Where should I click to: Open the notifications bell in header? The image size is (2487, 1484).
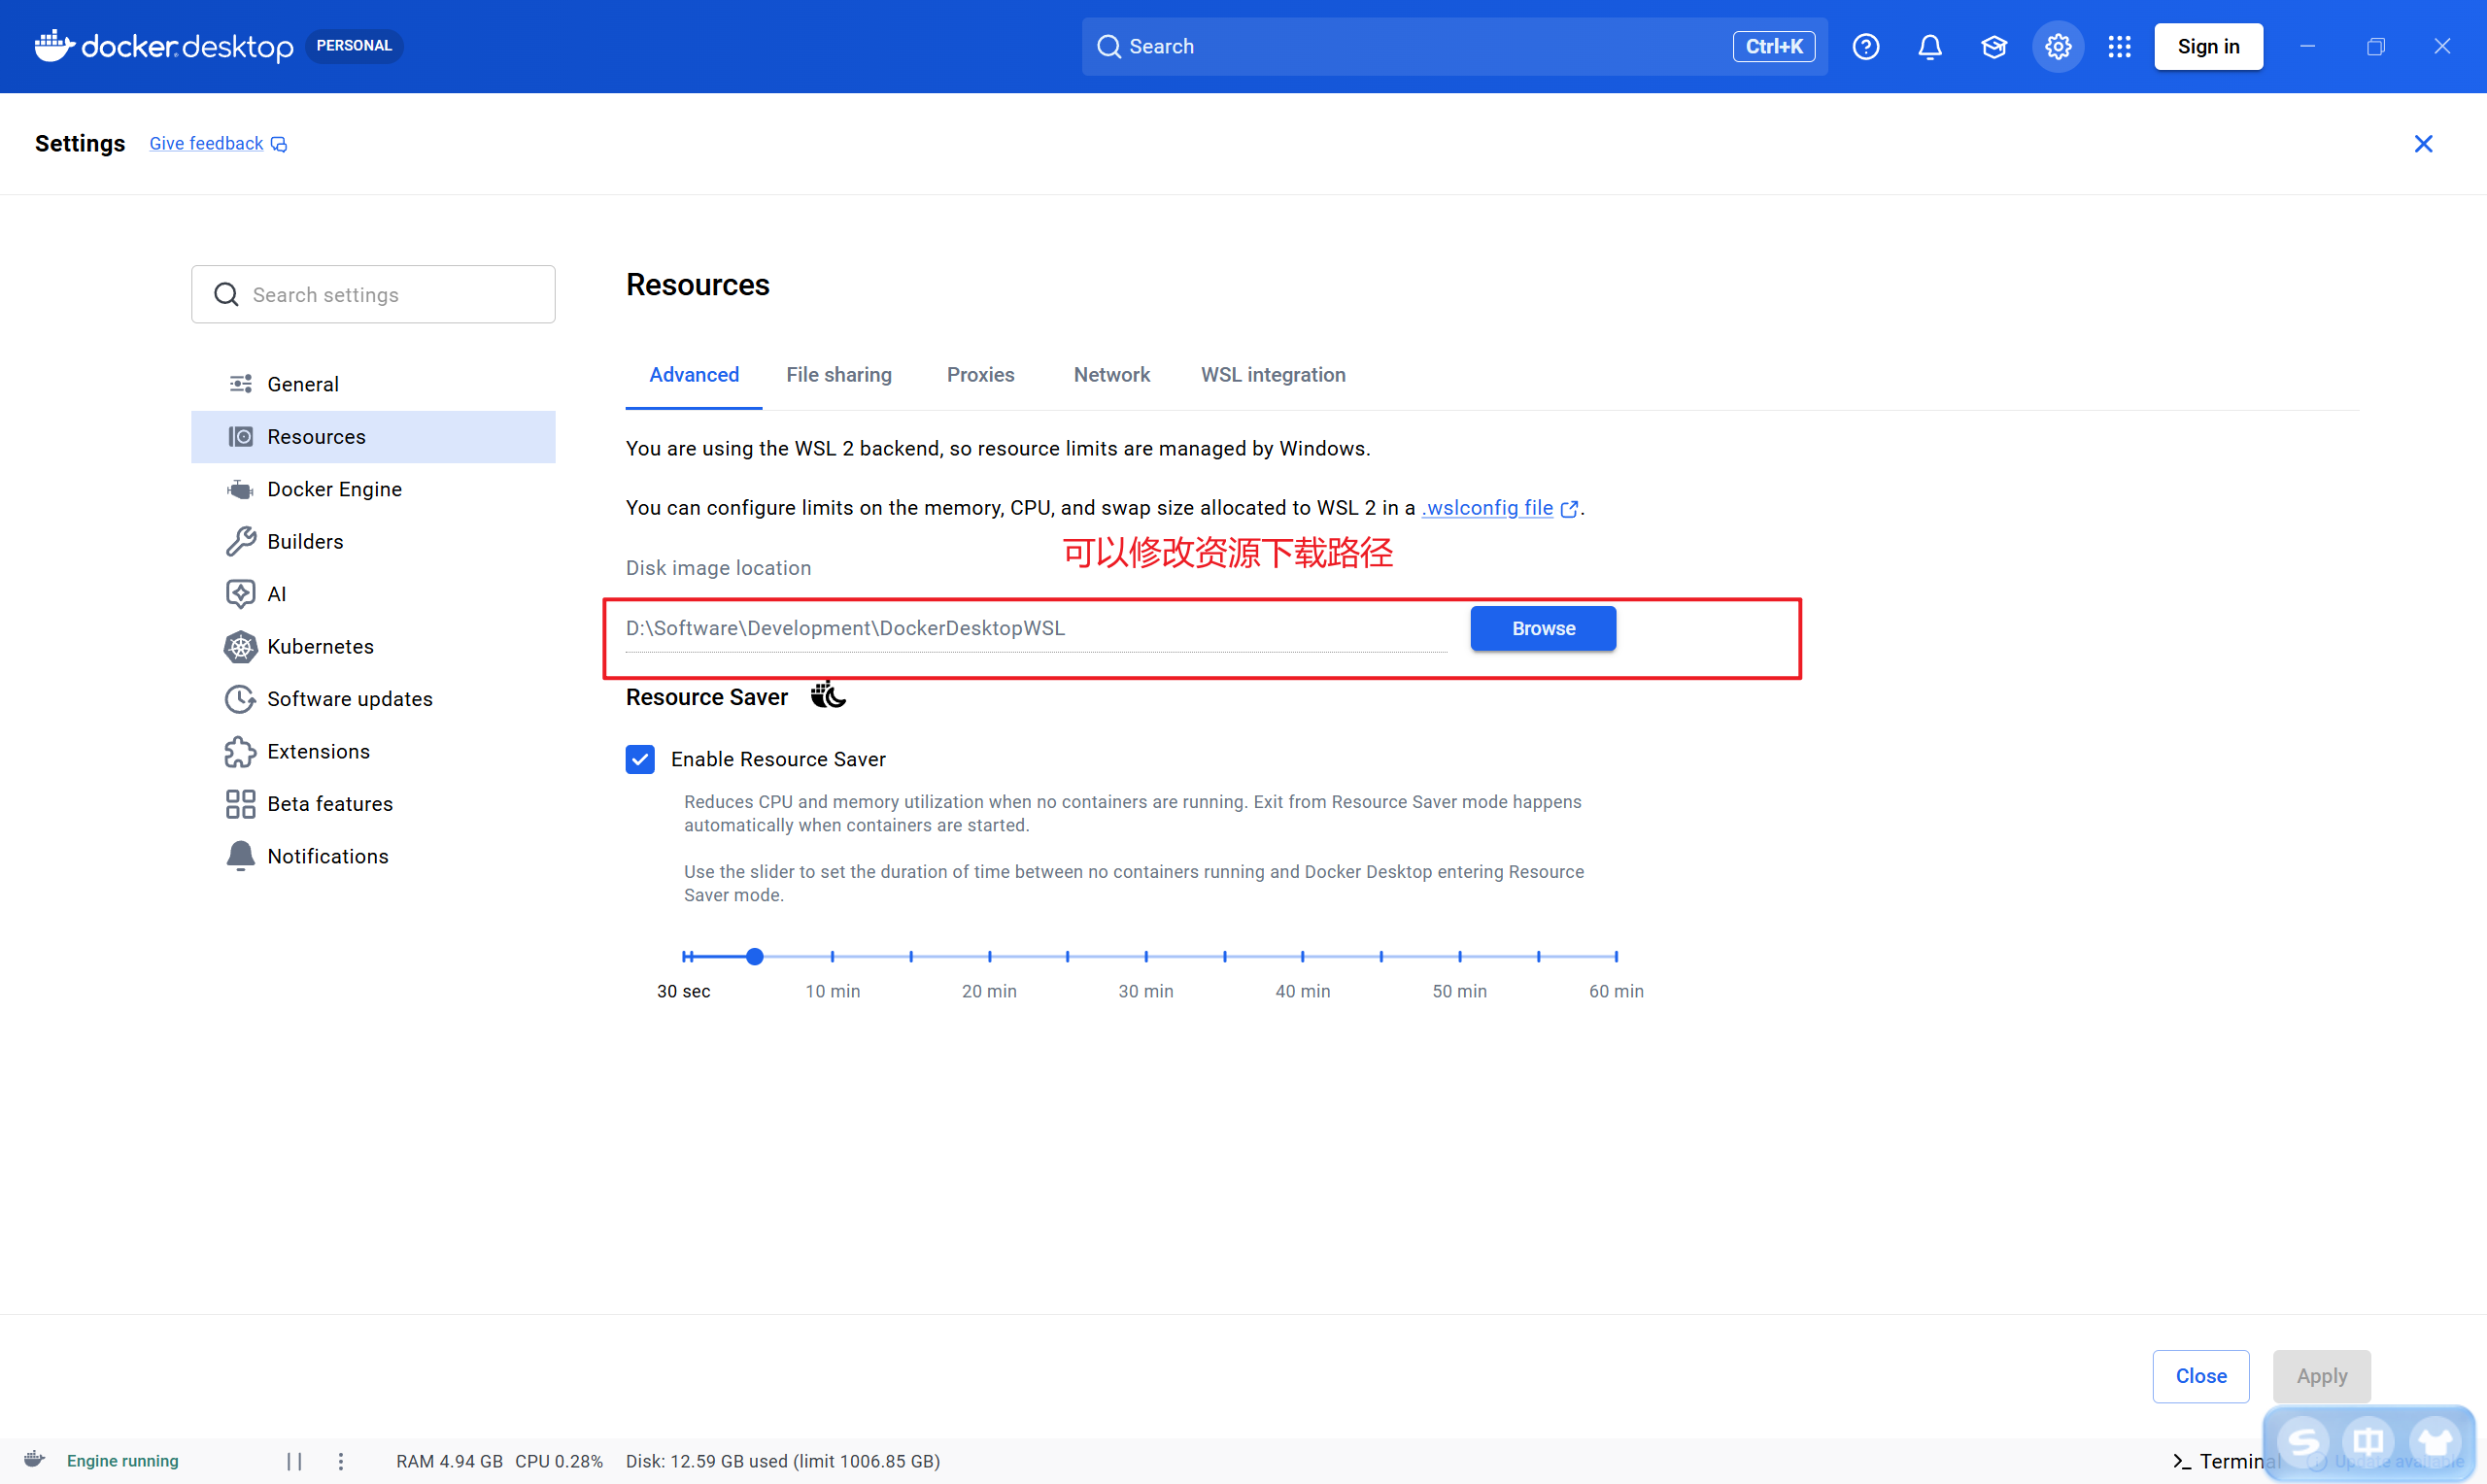(1930, 46)
